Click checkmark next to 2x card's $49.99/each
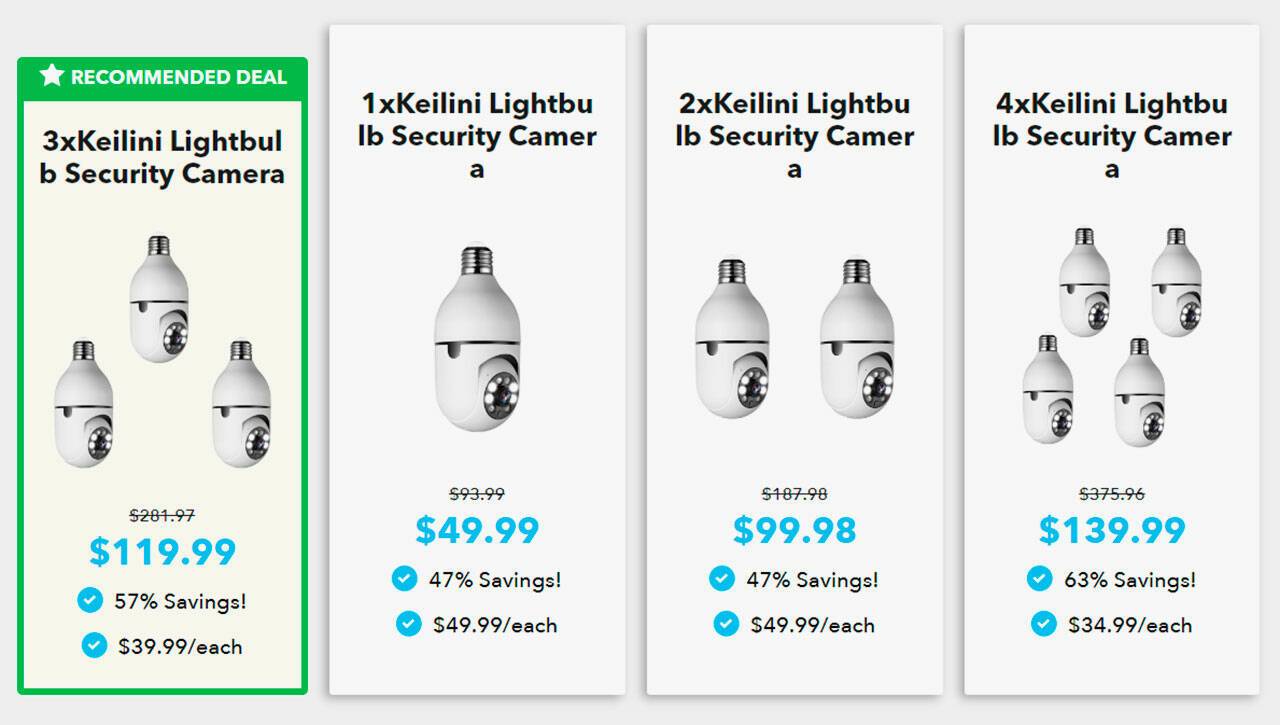Viewport: 1280px width, 725px height. 726,624
